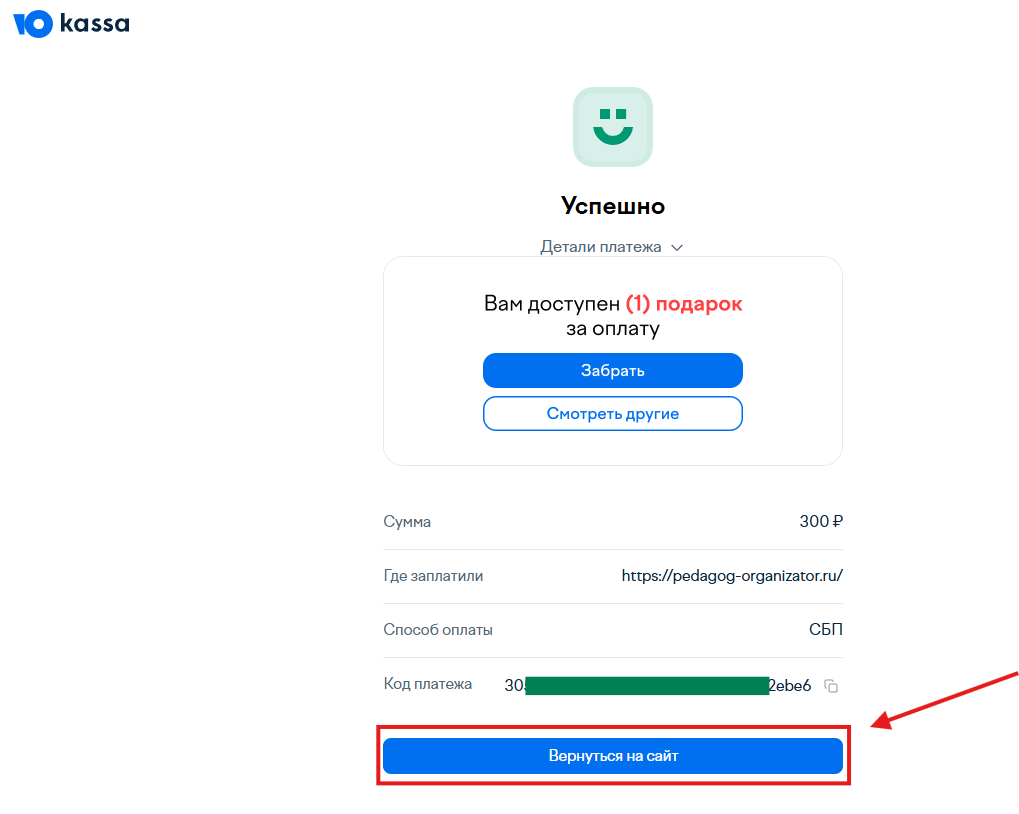The height and width of the screenshot is (814, 1019).
Task: Click the green smiley success icon
Action: [x=613, y=127]
